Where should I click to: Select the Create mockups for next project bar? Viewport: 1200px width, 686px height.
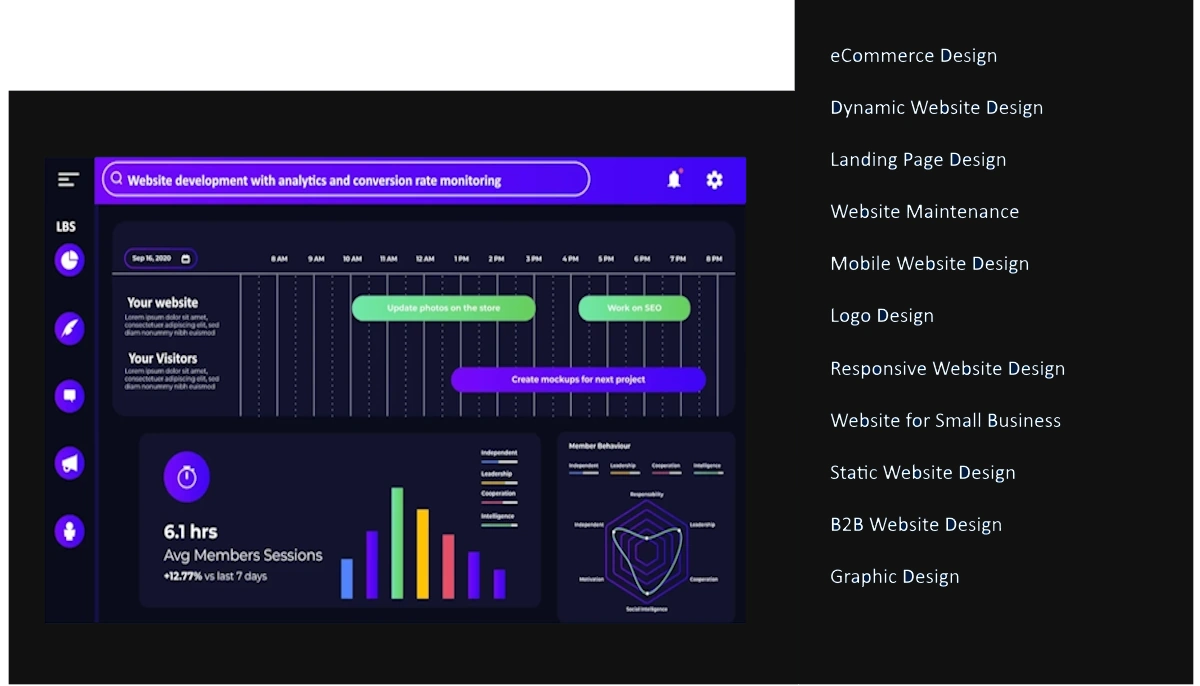point(578,380)
